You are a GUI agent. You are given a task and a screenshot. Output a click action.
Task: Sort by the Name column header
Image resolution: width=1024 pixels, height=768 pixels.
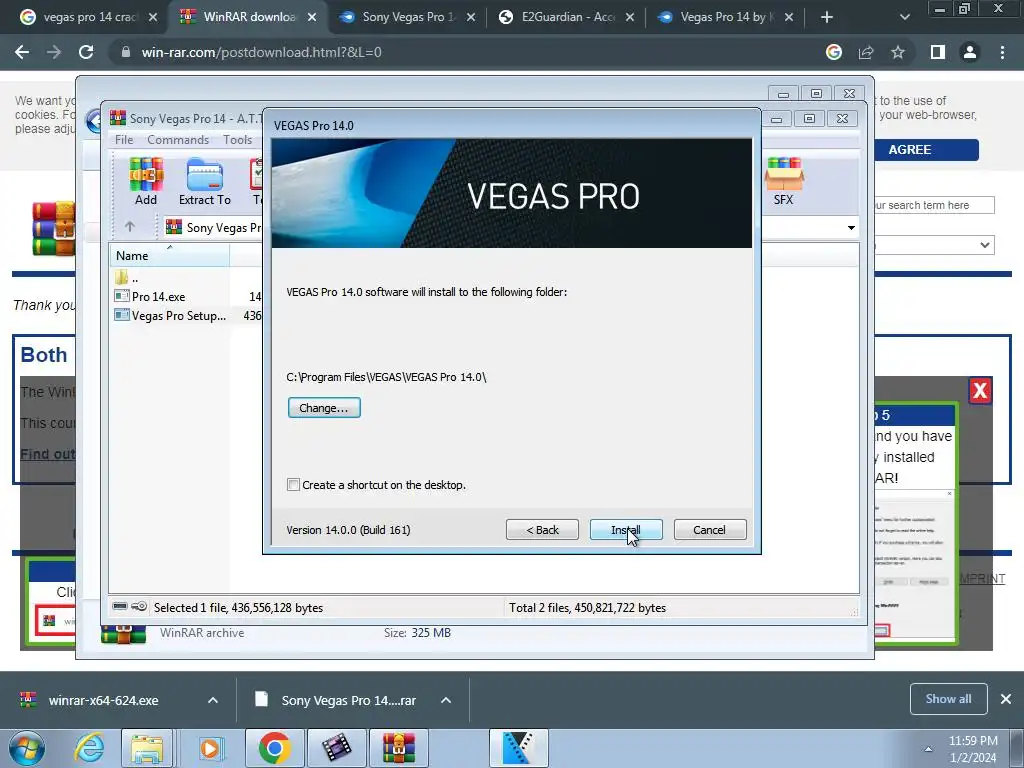click(x=169, y=255)
